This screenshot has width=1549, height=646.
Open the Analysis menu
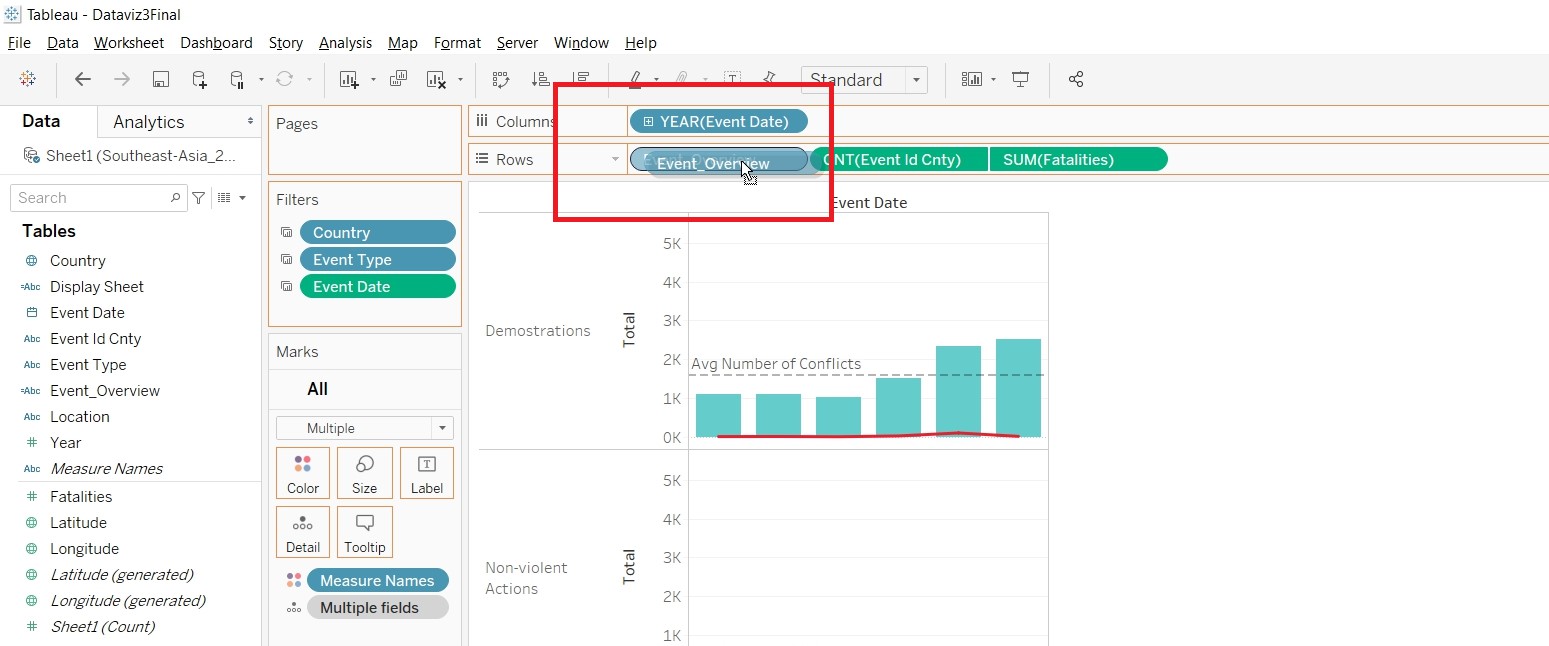pos(345,43)
